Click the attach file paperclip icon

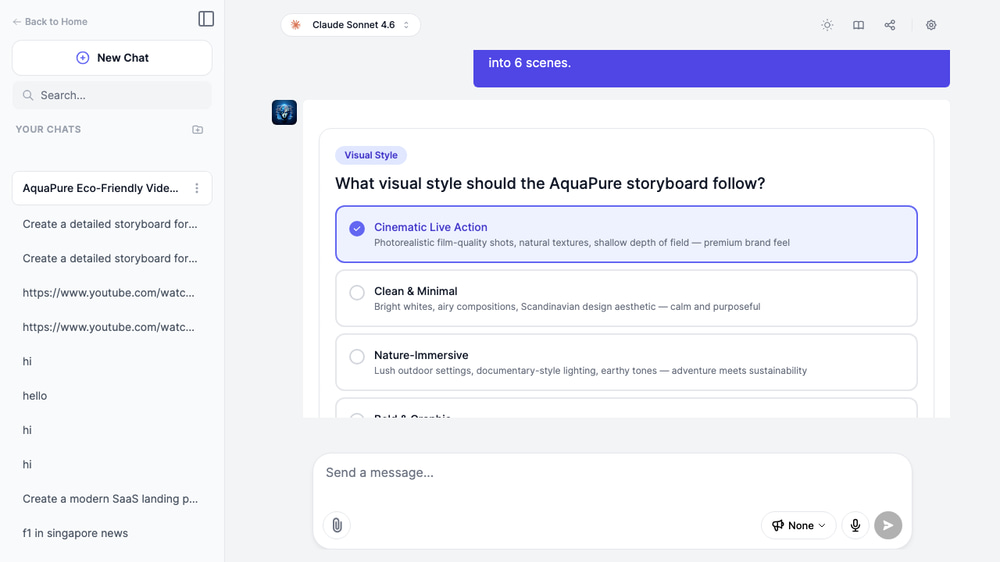[337, 525]
